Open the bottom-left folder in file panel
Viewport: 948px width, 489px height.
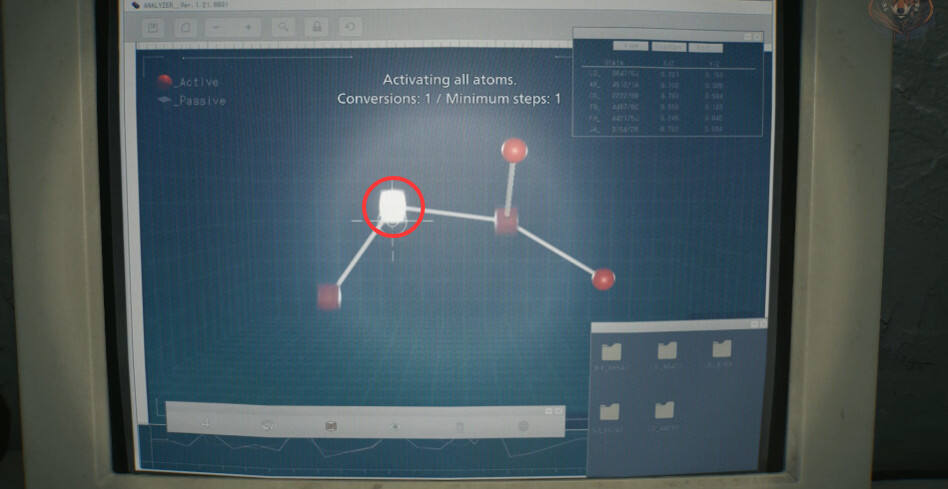[610, 411]
